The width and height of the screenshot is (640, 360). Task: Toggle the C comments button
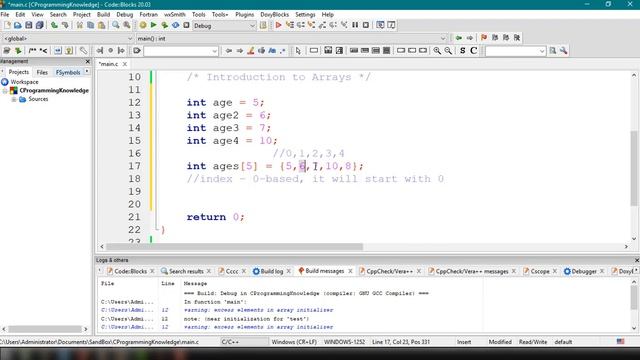[473, 51]
